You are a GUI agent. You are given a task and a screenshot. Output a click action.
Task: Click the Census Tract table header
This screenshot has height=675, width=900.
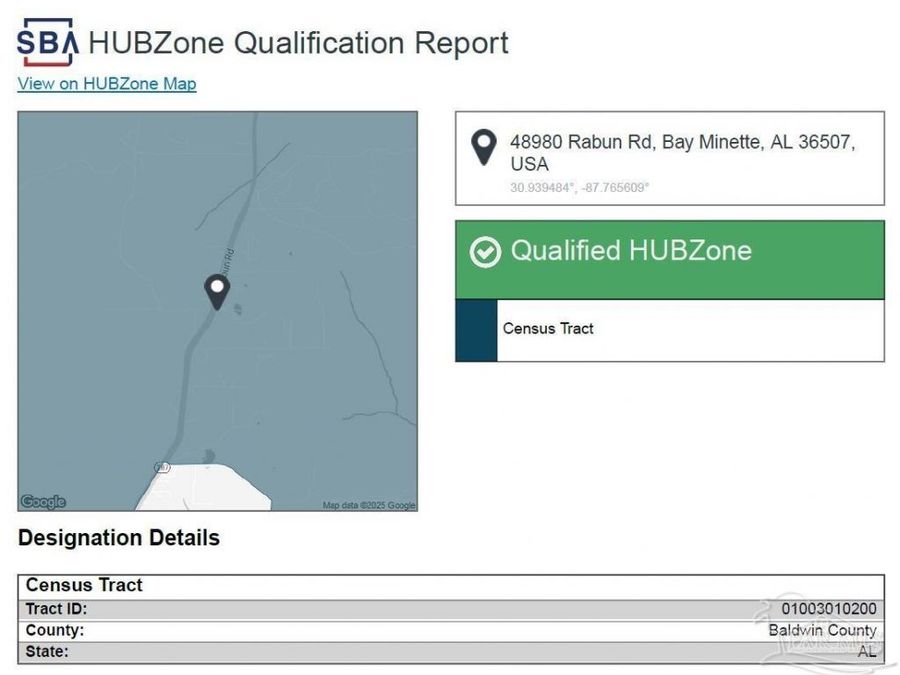click(85, 586)
